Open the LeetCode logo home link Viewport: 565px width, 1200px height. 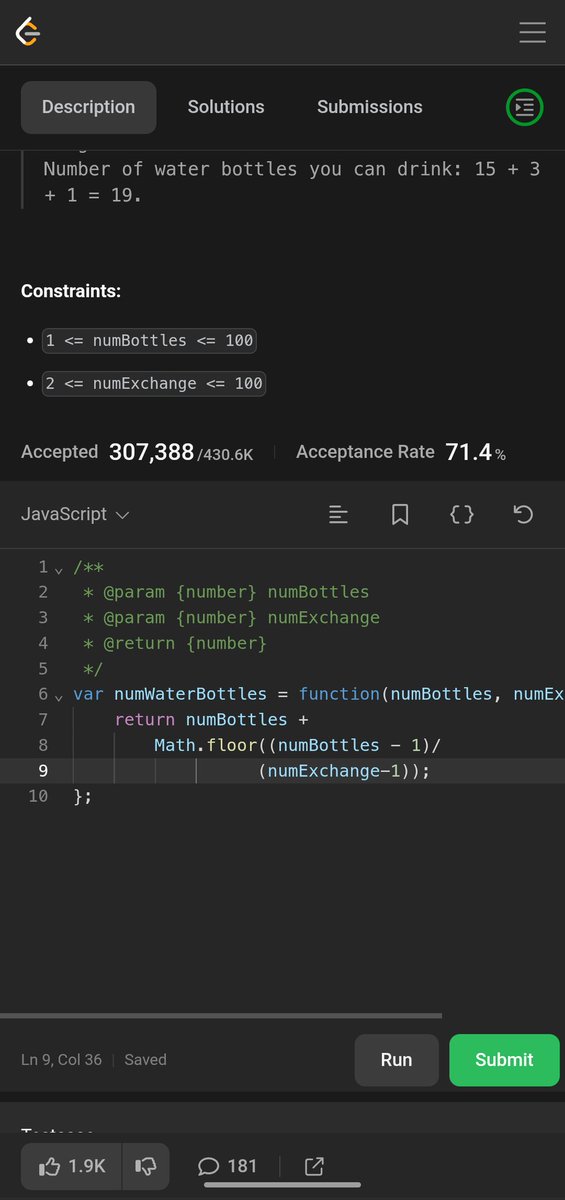27,32
